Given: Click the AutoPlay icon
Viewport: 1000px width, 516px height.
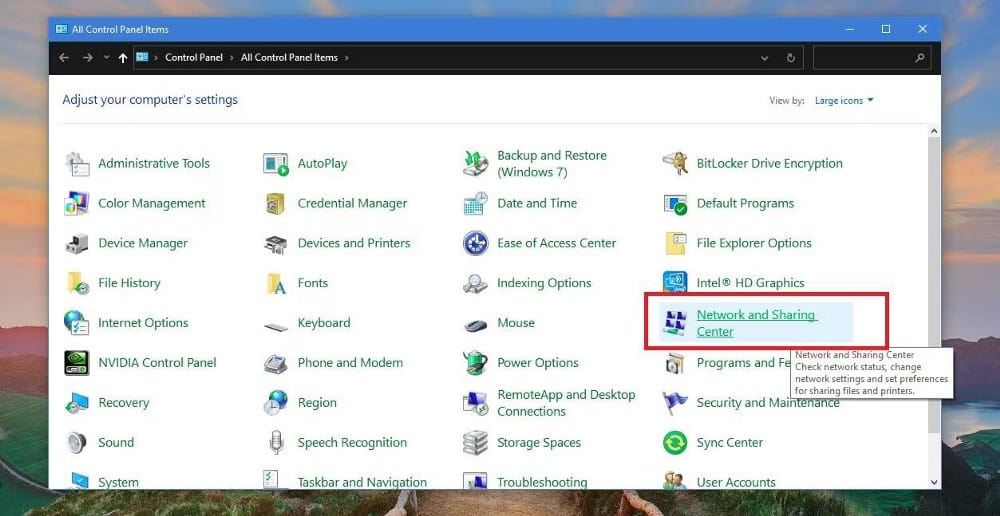Looking at the screenshot, I should tap(276, 164).
